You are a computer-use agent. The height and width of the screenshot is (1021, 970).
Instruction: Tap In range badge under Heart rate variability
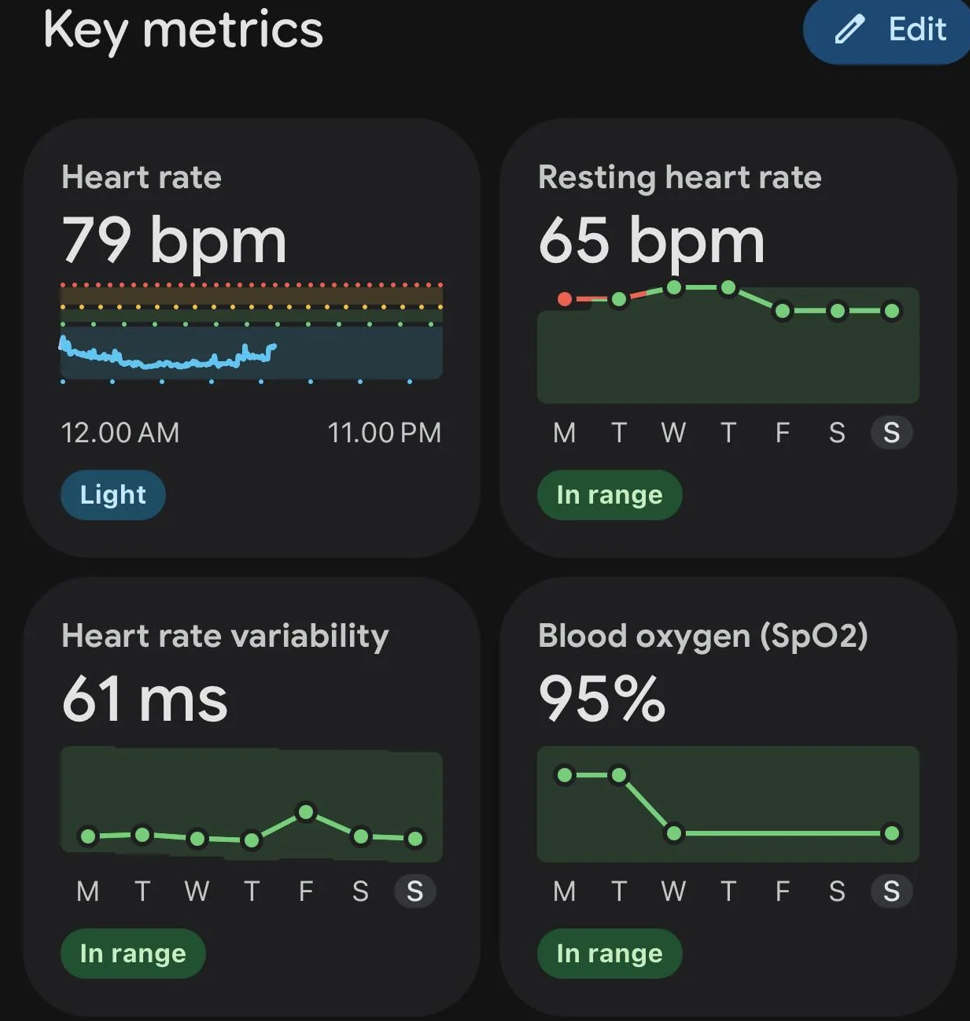point(133,953)
